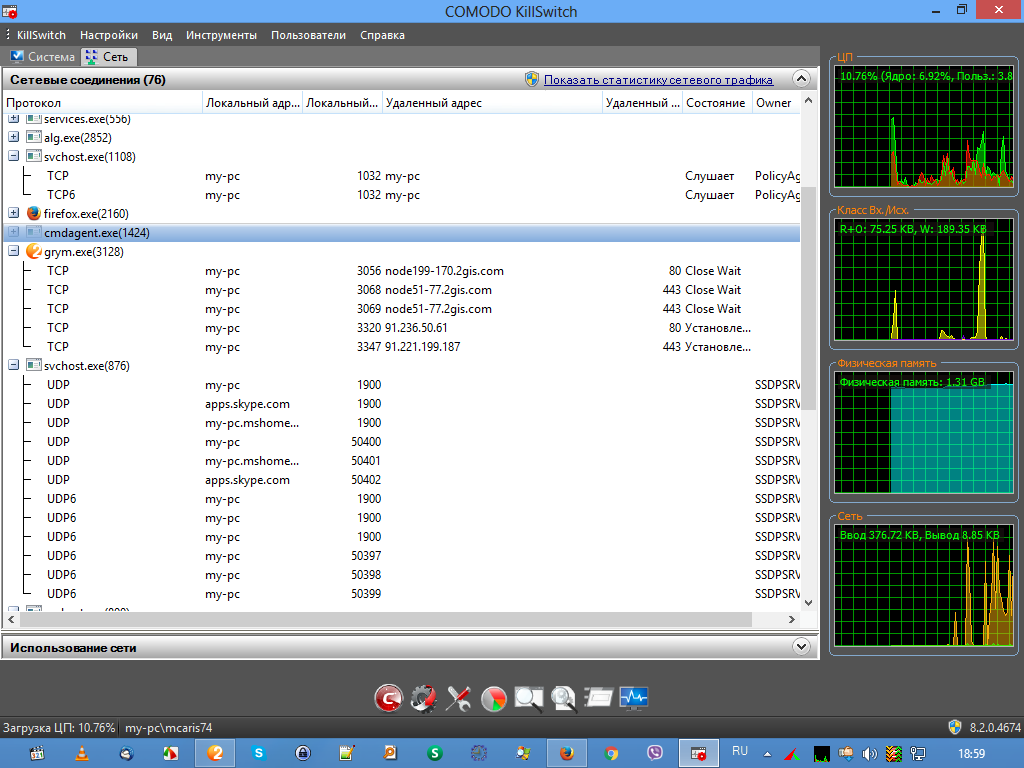
Task: Click version 8.2.0.4674 in status bar
Action: pyautogui.click(x=995, y=728)
